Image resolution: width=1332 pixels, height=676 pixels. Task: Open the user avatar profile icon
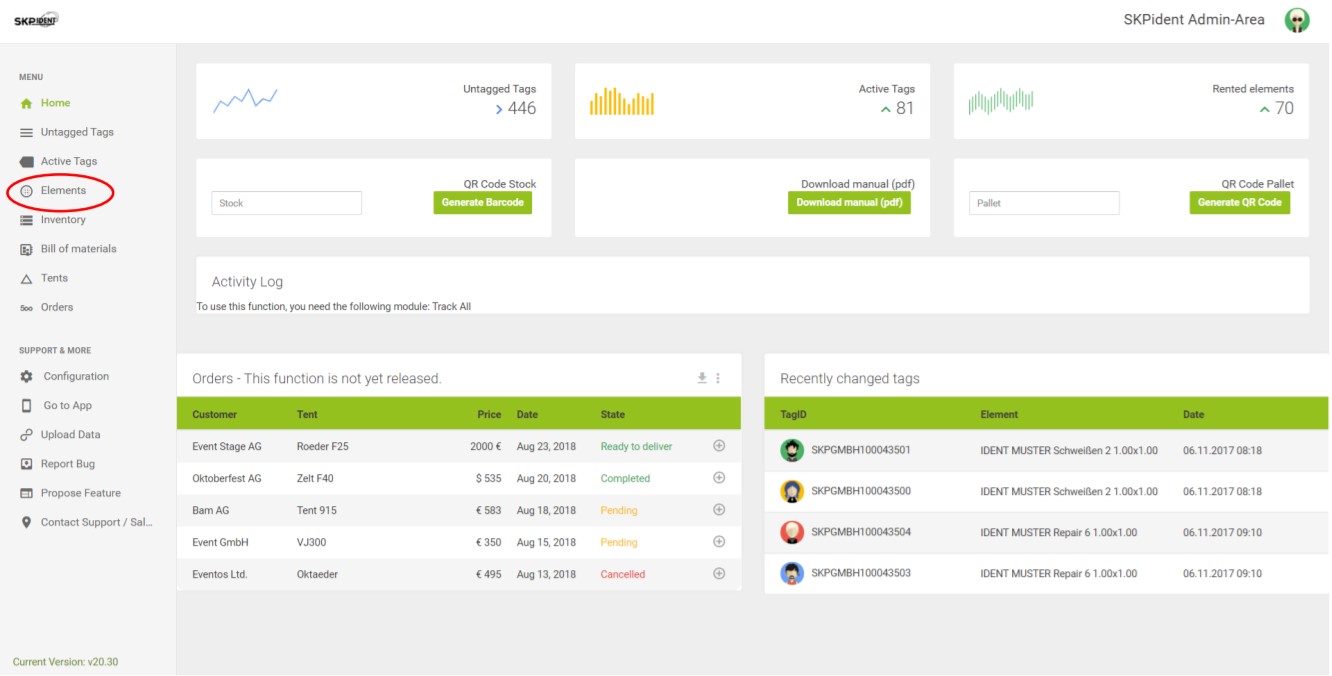(x=1297, y=20)
